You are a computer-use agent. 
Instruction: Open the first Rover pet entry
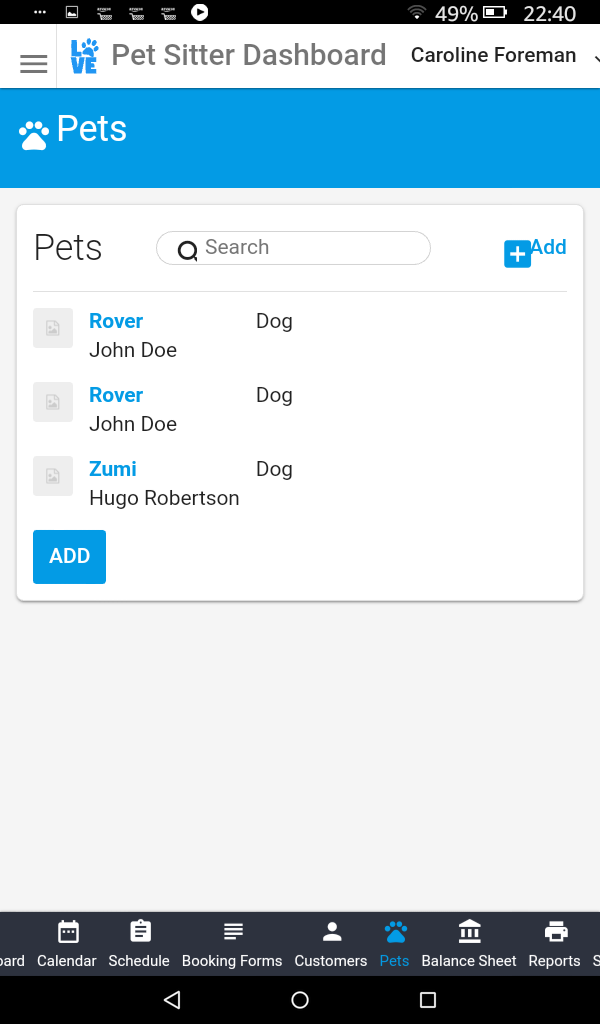[x=116, y=321]
